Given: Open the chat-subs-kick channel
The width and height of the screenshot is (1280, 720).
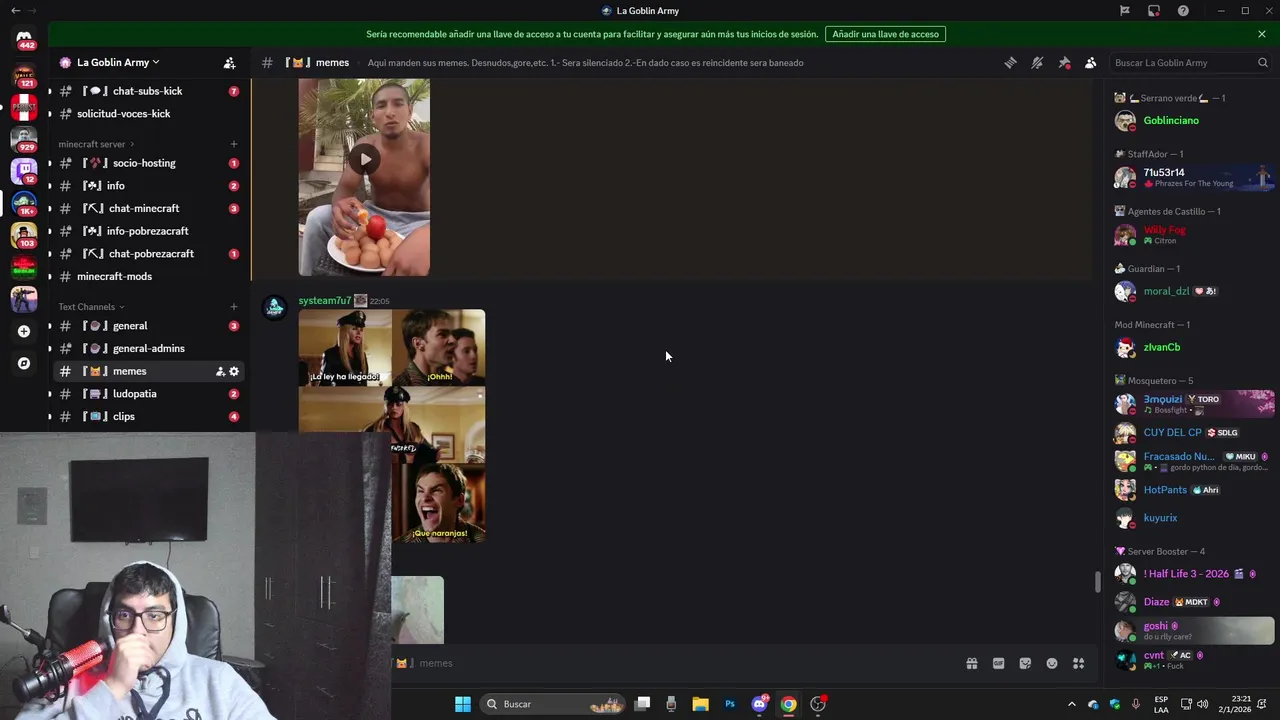Looking at the screenshot, I should [148, 91].
